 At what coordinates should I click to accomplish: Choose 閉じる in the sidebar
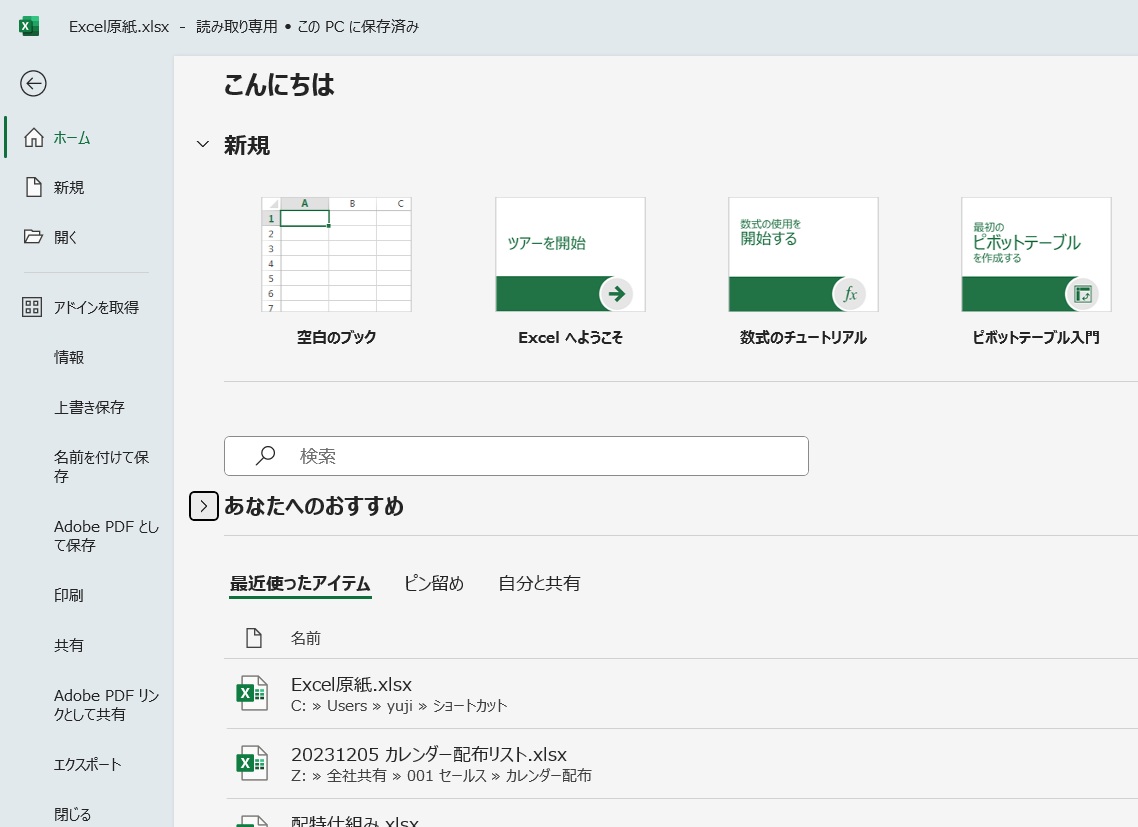click(x=73, y=815)
